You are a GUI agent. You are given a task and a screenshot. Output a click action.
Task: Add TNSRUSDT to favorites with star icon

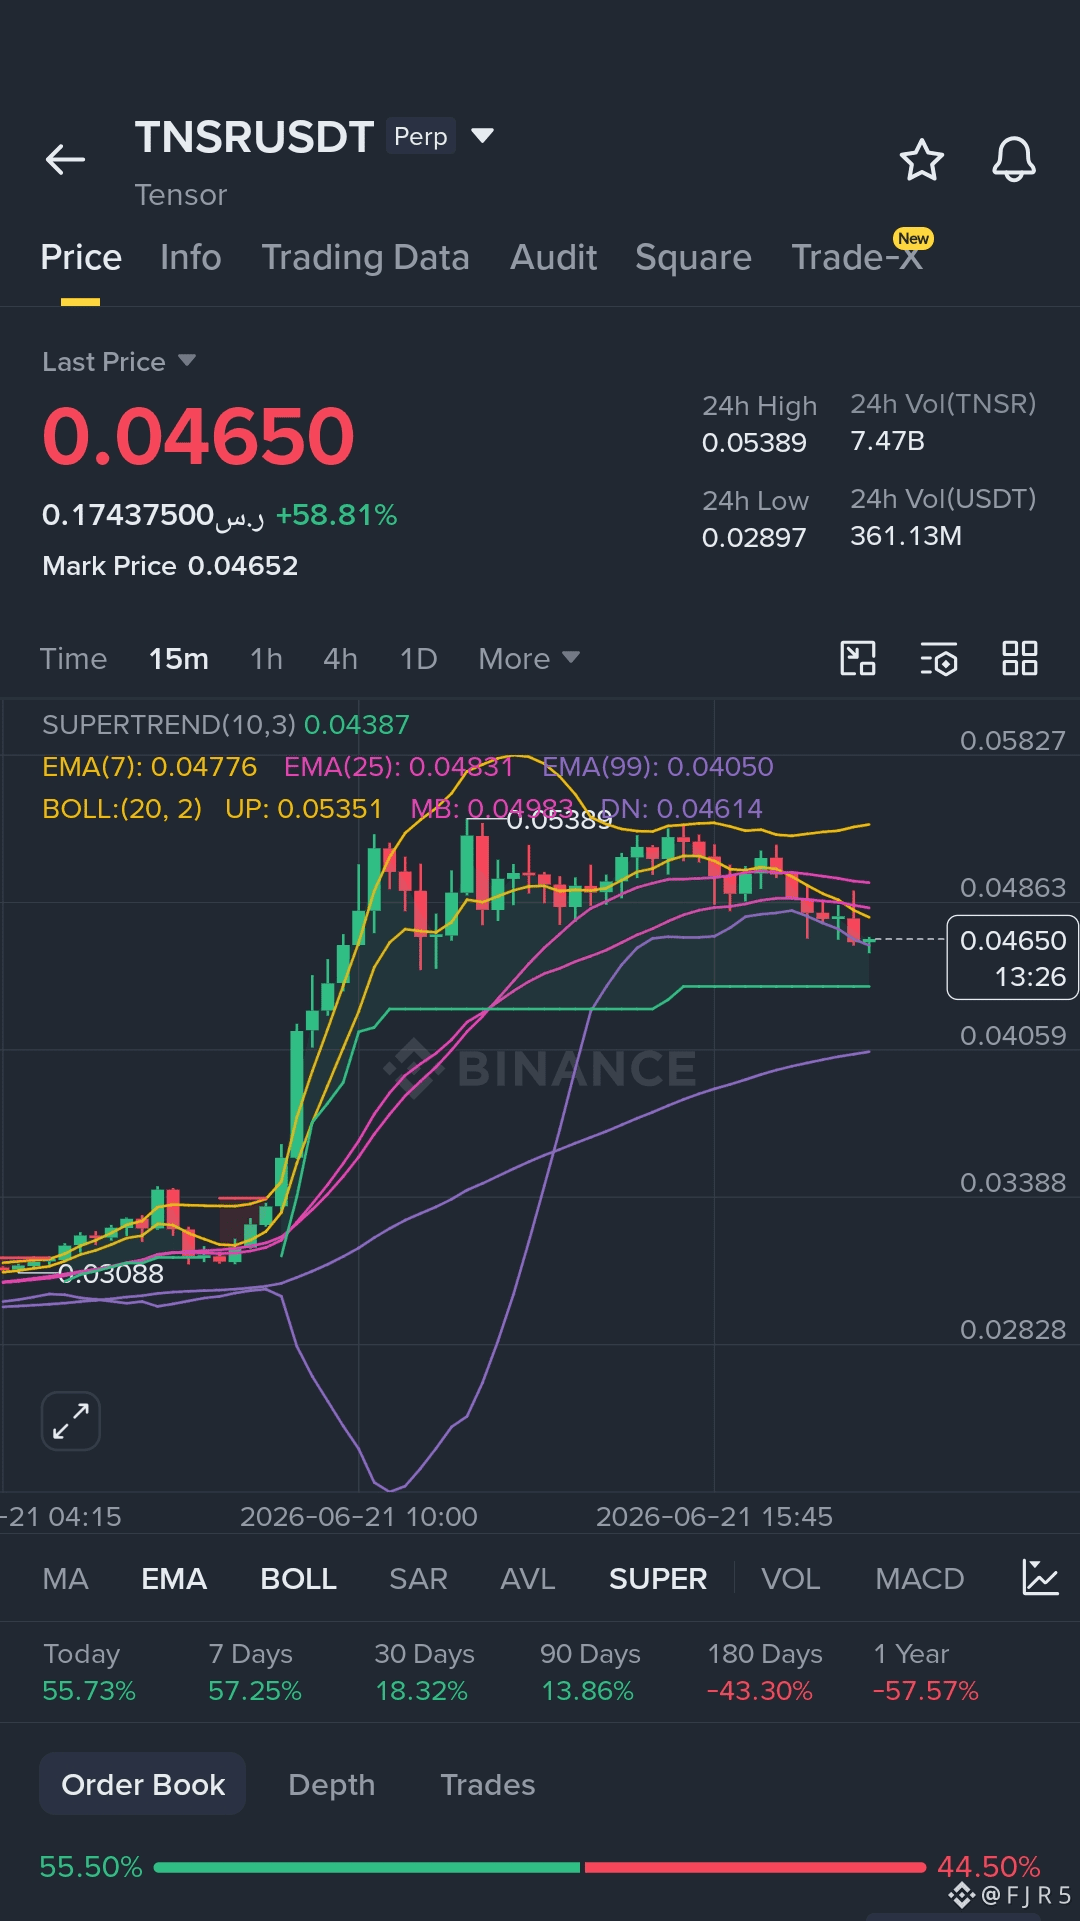(x=921, y=160)
